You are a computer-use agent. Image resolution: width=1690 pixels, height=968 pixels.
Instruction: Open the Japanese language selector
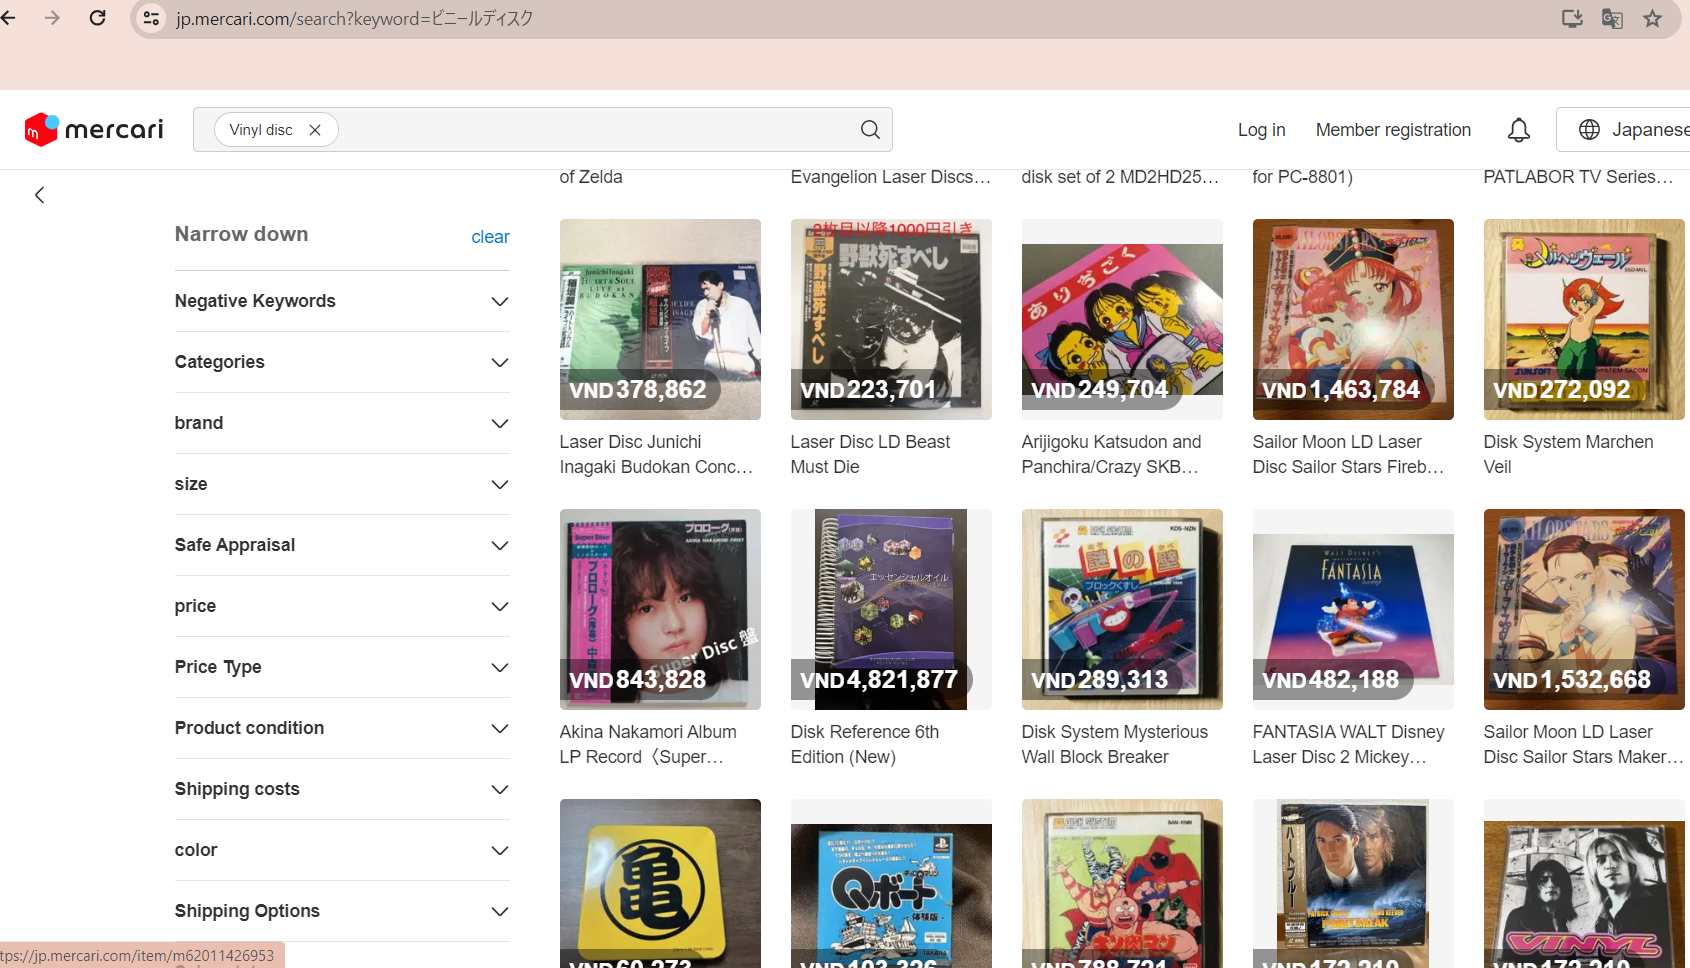point(1624,130)
